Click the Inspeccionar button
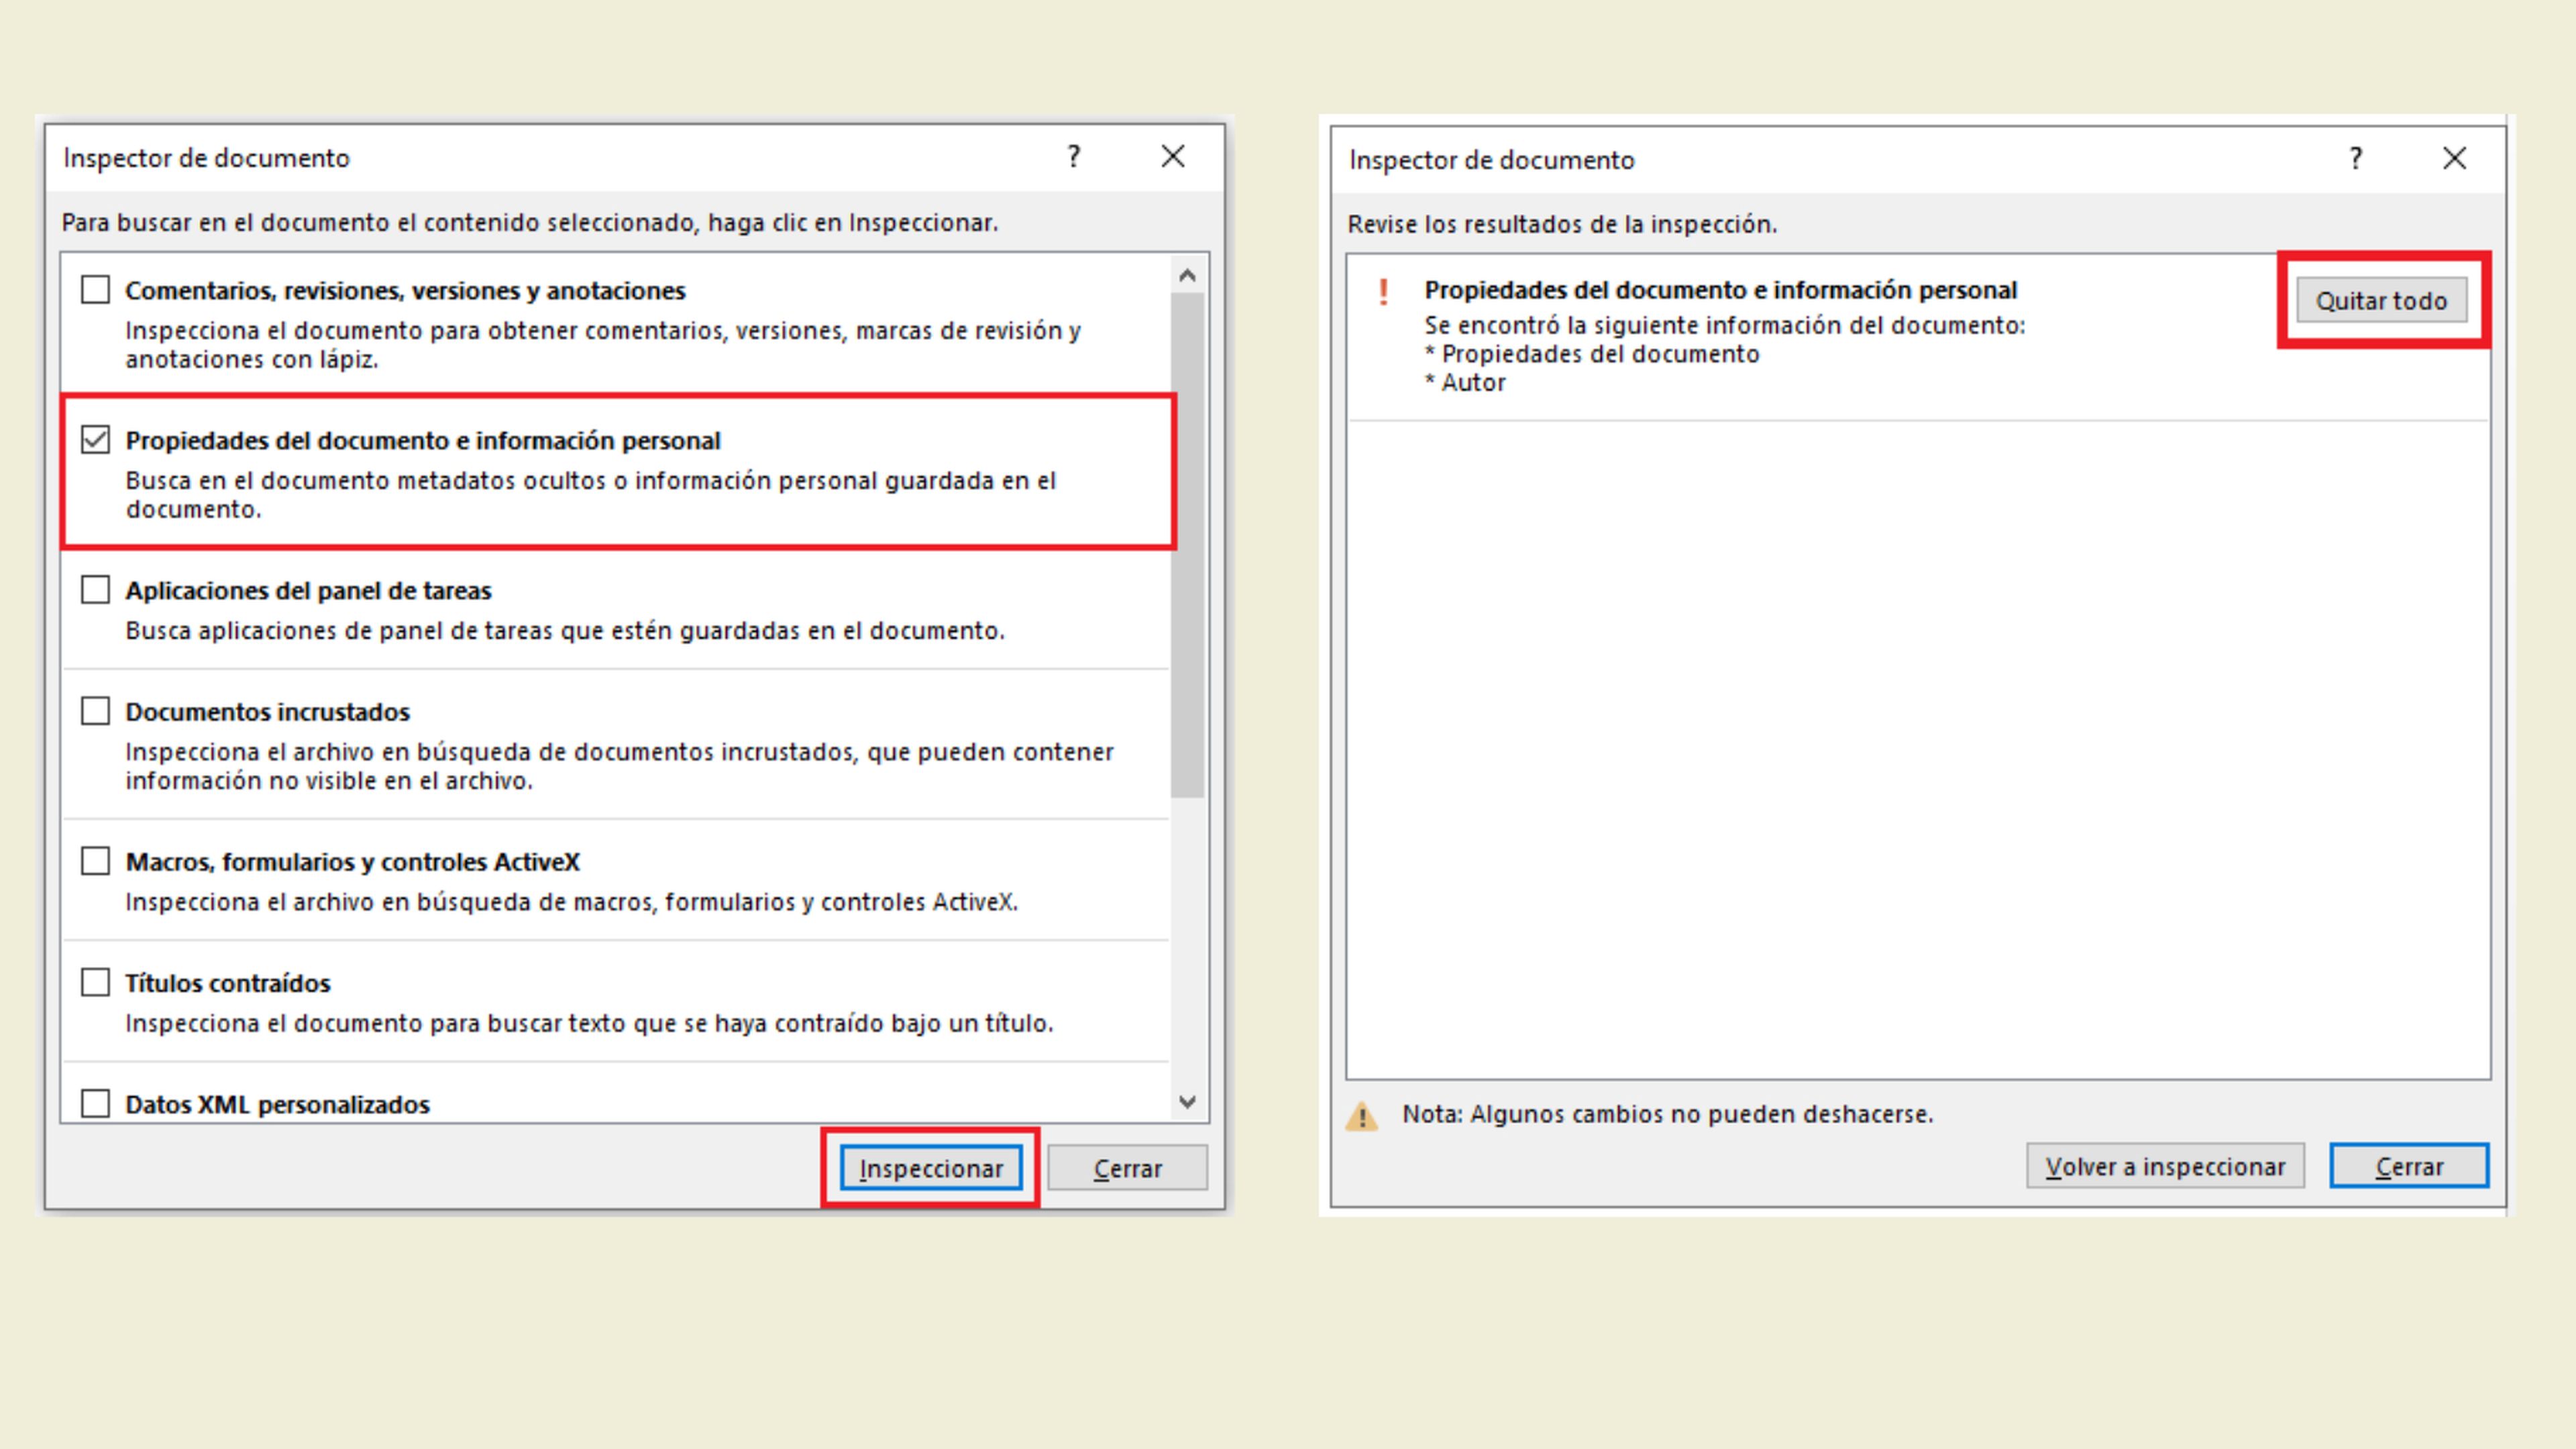This screenshot has width=2576, height=1449. 931,1168
